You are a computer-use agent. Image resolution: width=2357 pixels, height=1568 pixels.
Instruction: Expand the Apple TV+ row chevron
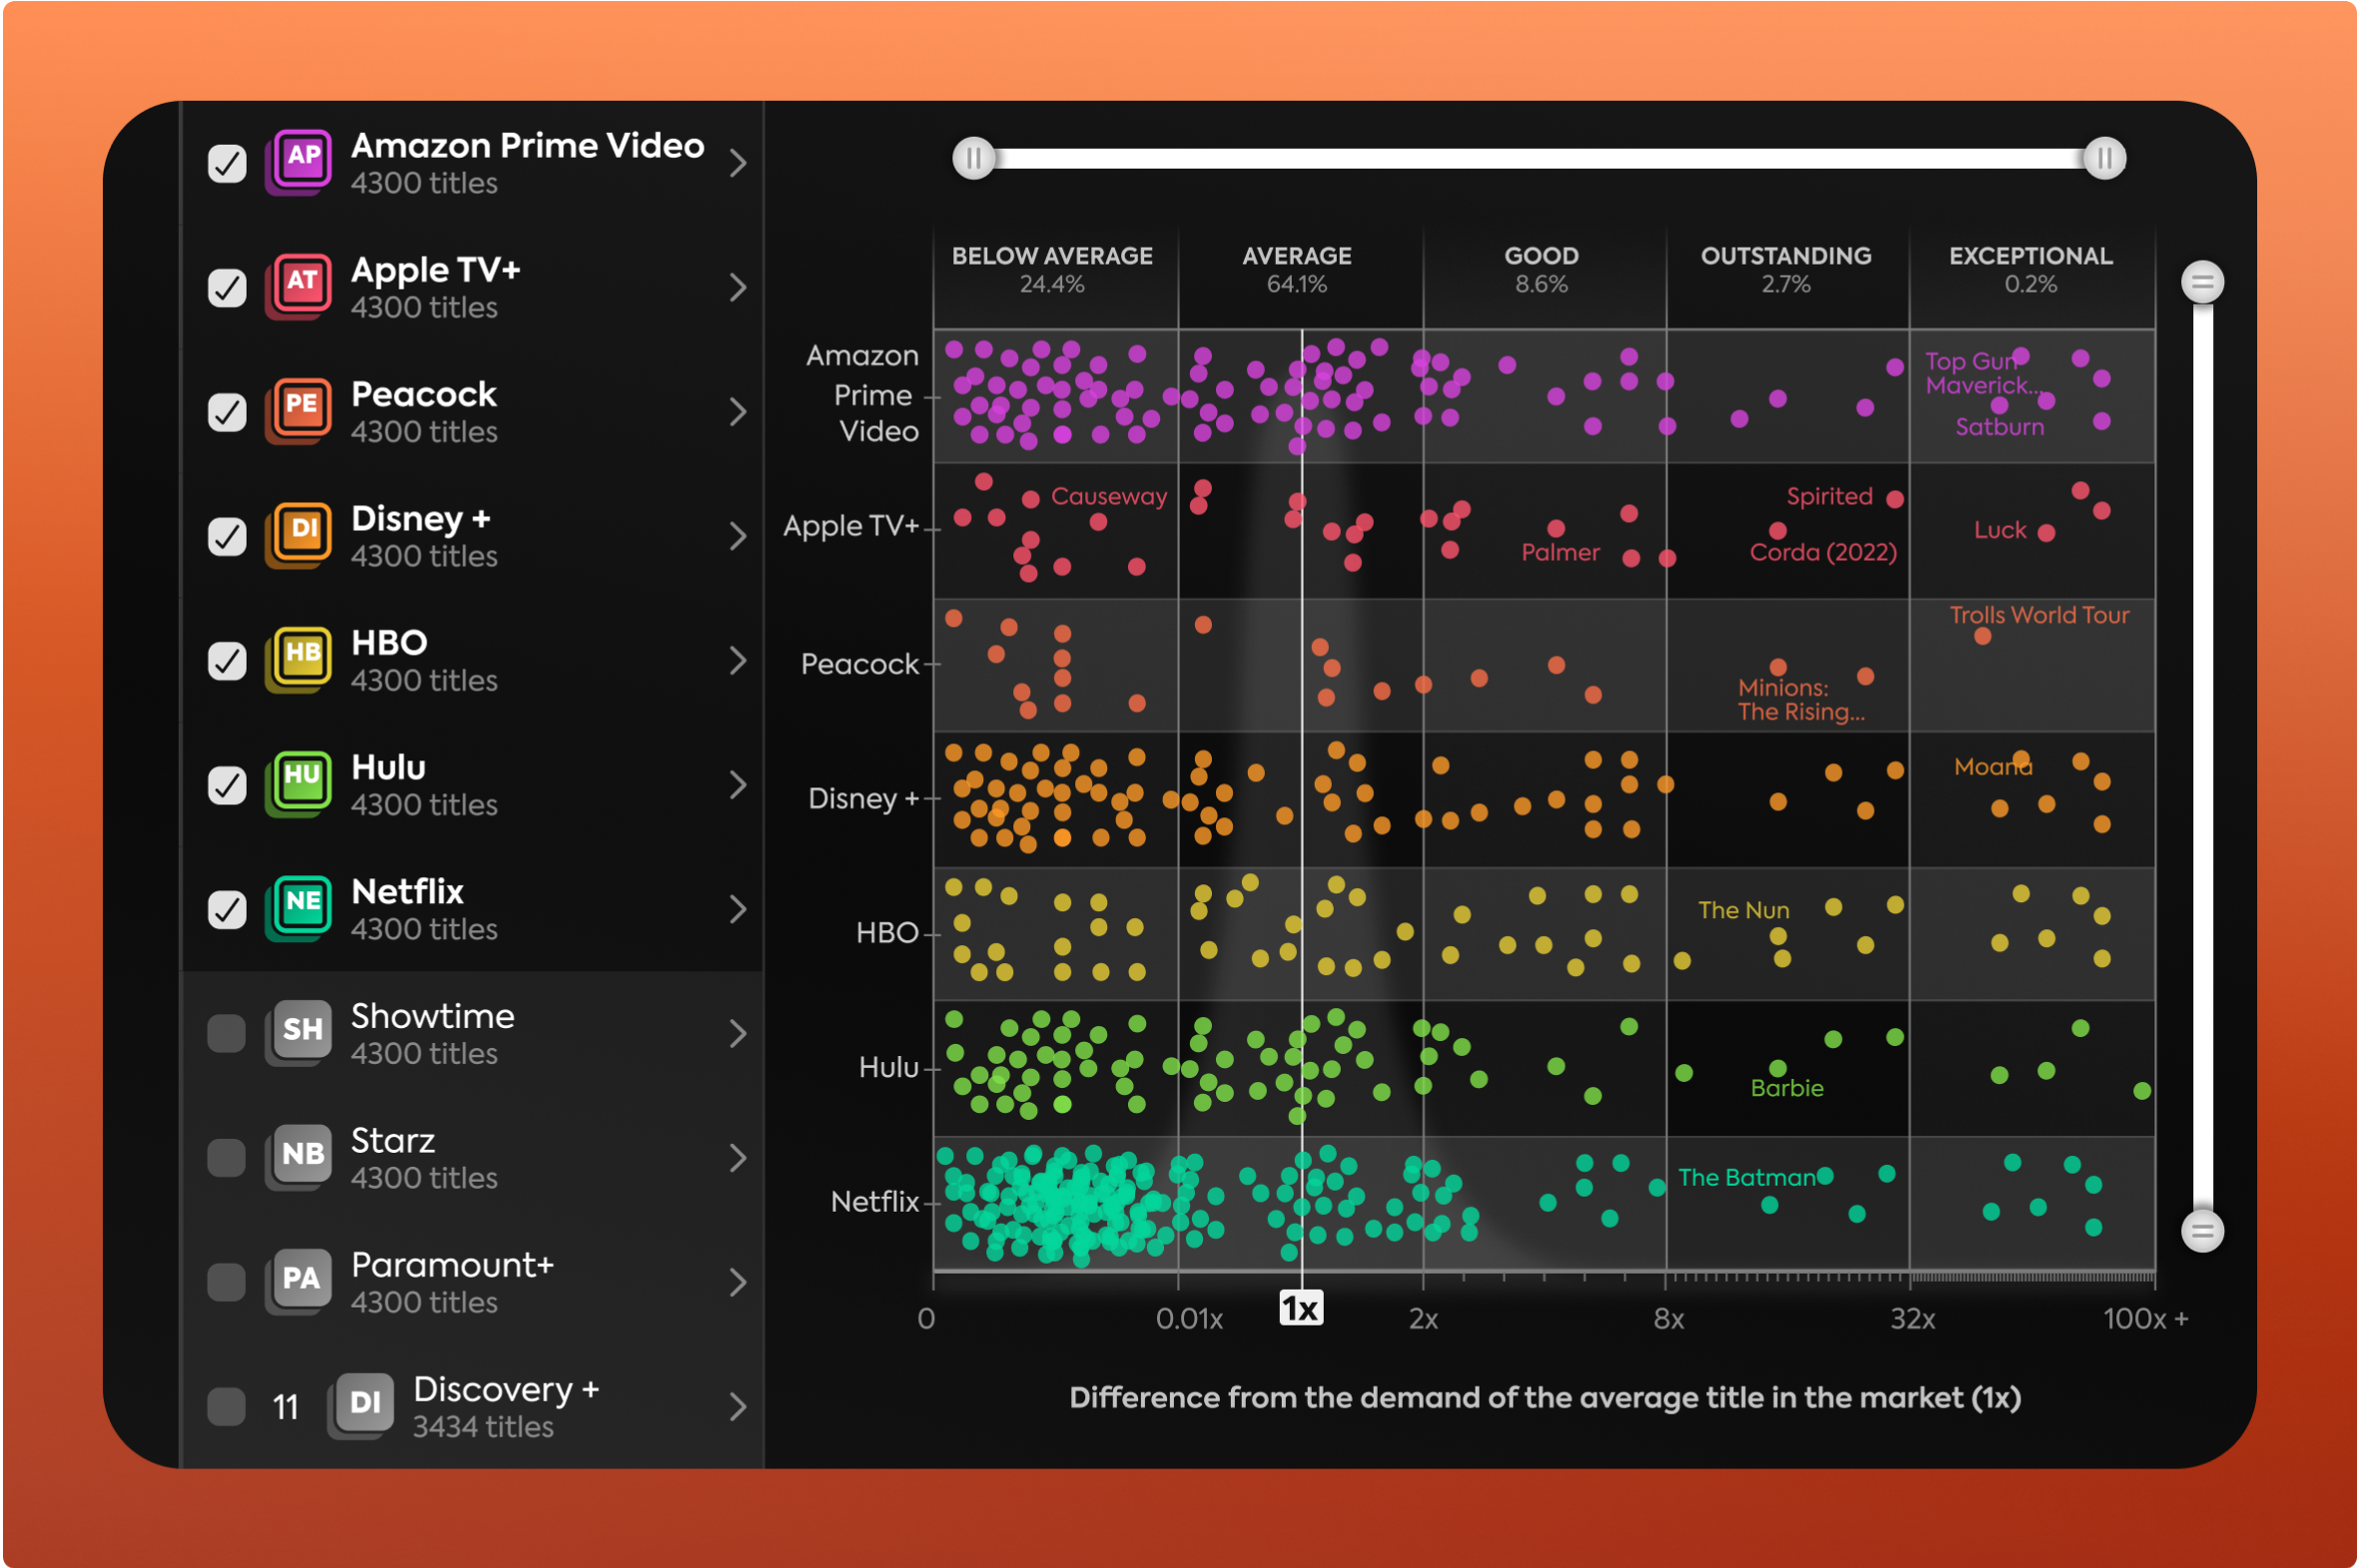[x=738, y=287]
